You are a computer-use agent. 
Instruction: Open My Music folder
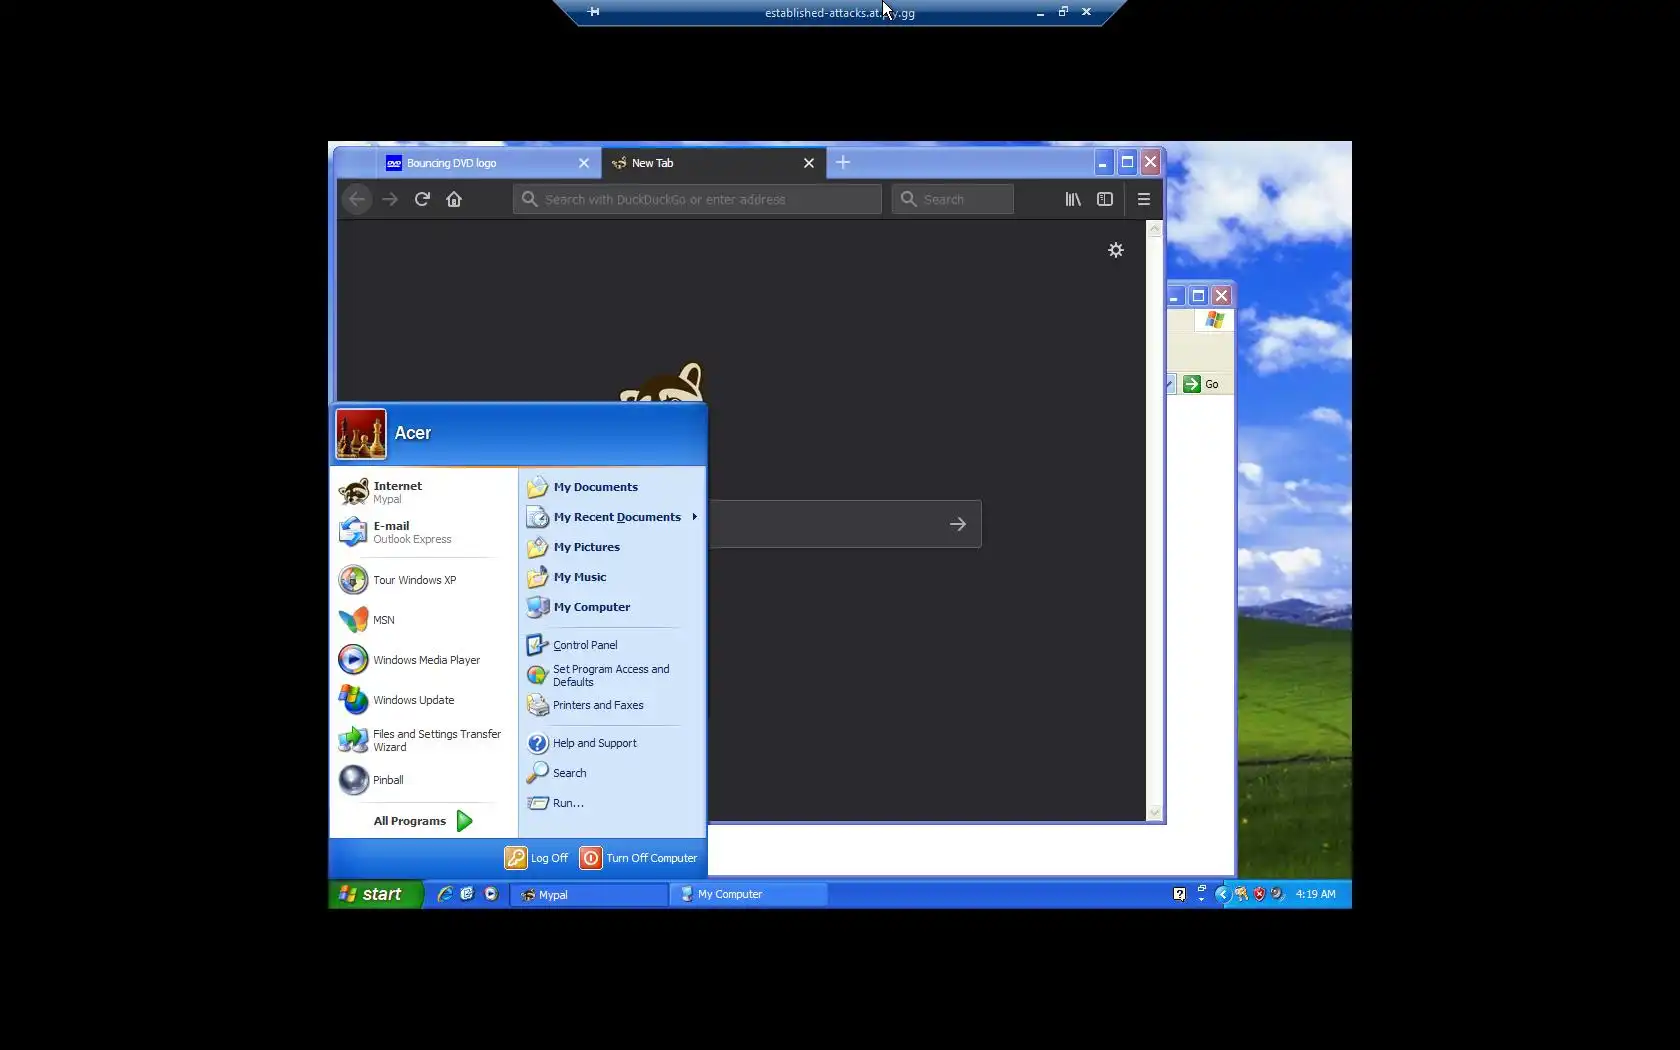612,577
